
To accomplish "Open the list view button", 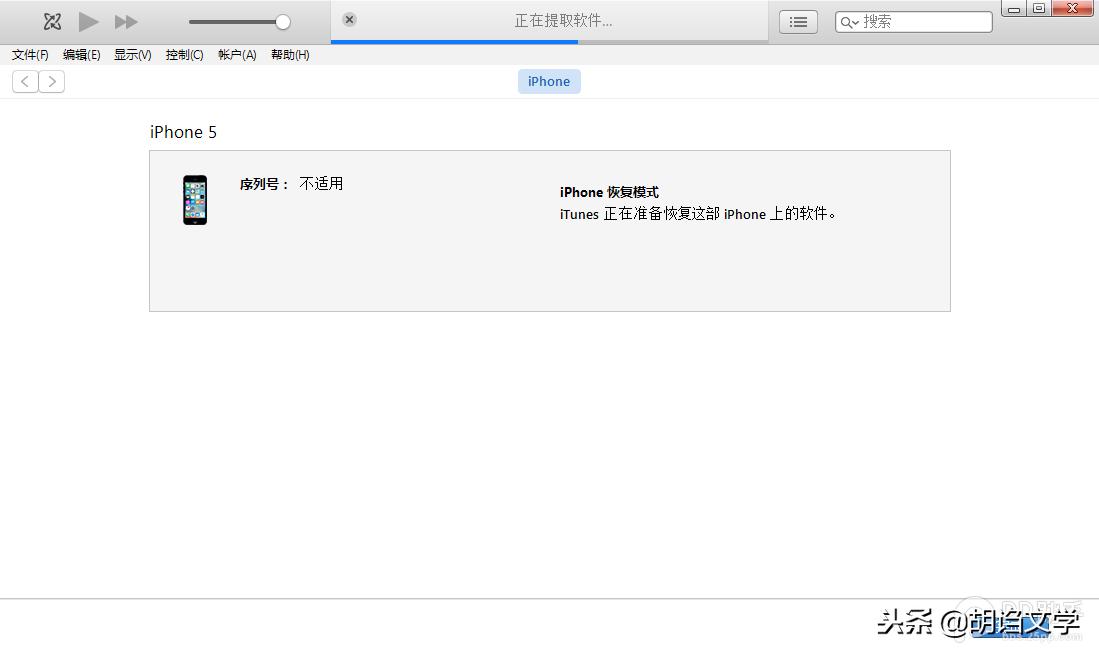I will pyautogui.click(x=798, y=22).
